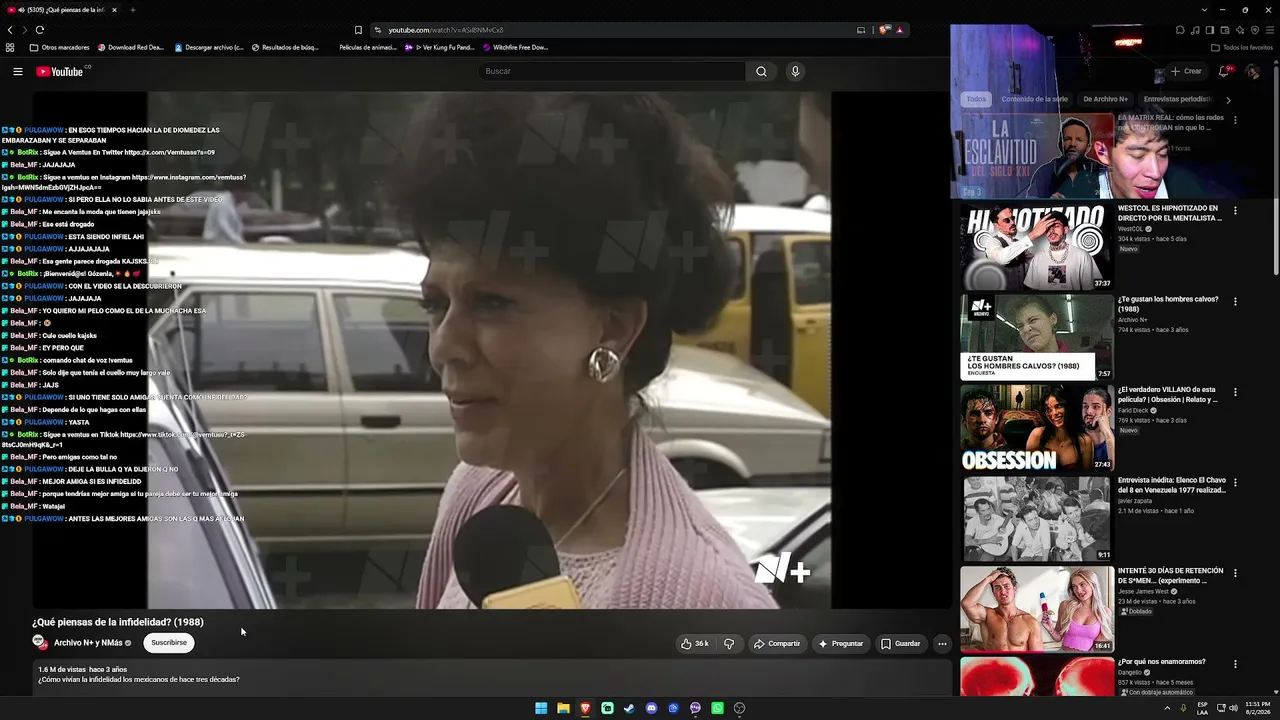Screen dimensions: 1280x720
Task: Open the YouTube guide hamburger menu
Action: (17, 71)
